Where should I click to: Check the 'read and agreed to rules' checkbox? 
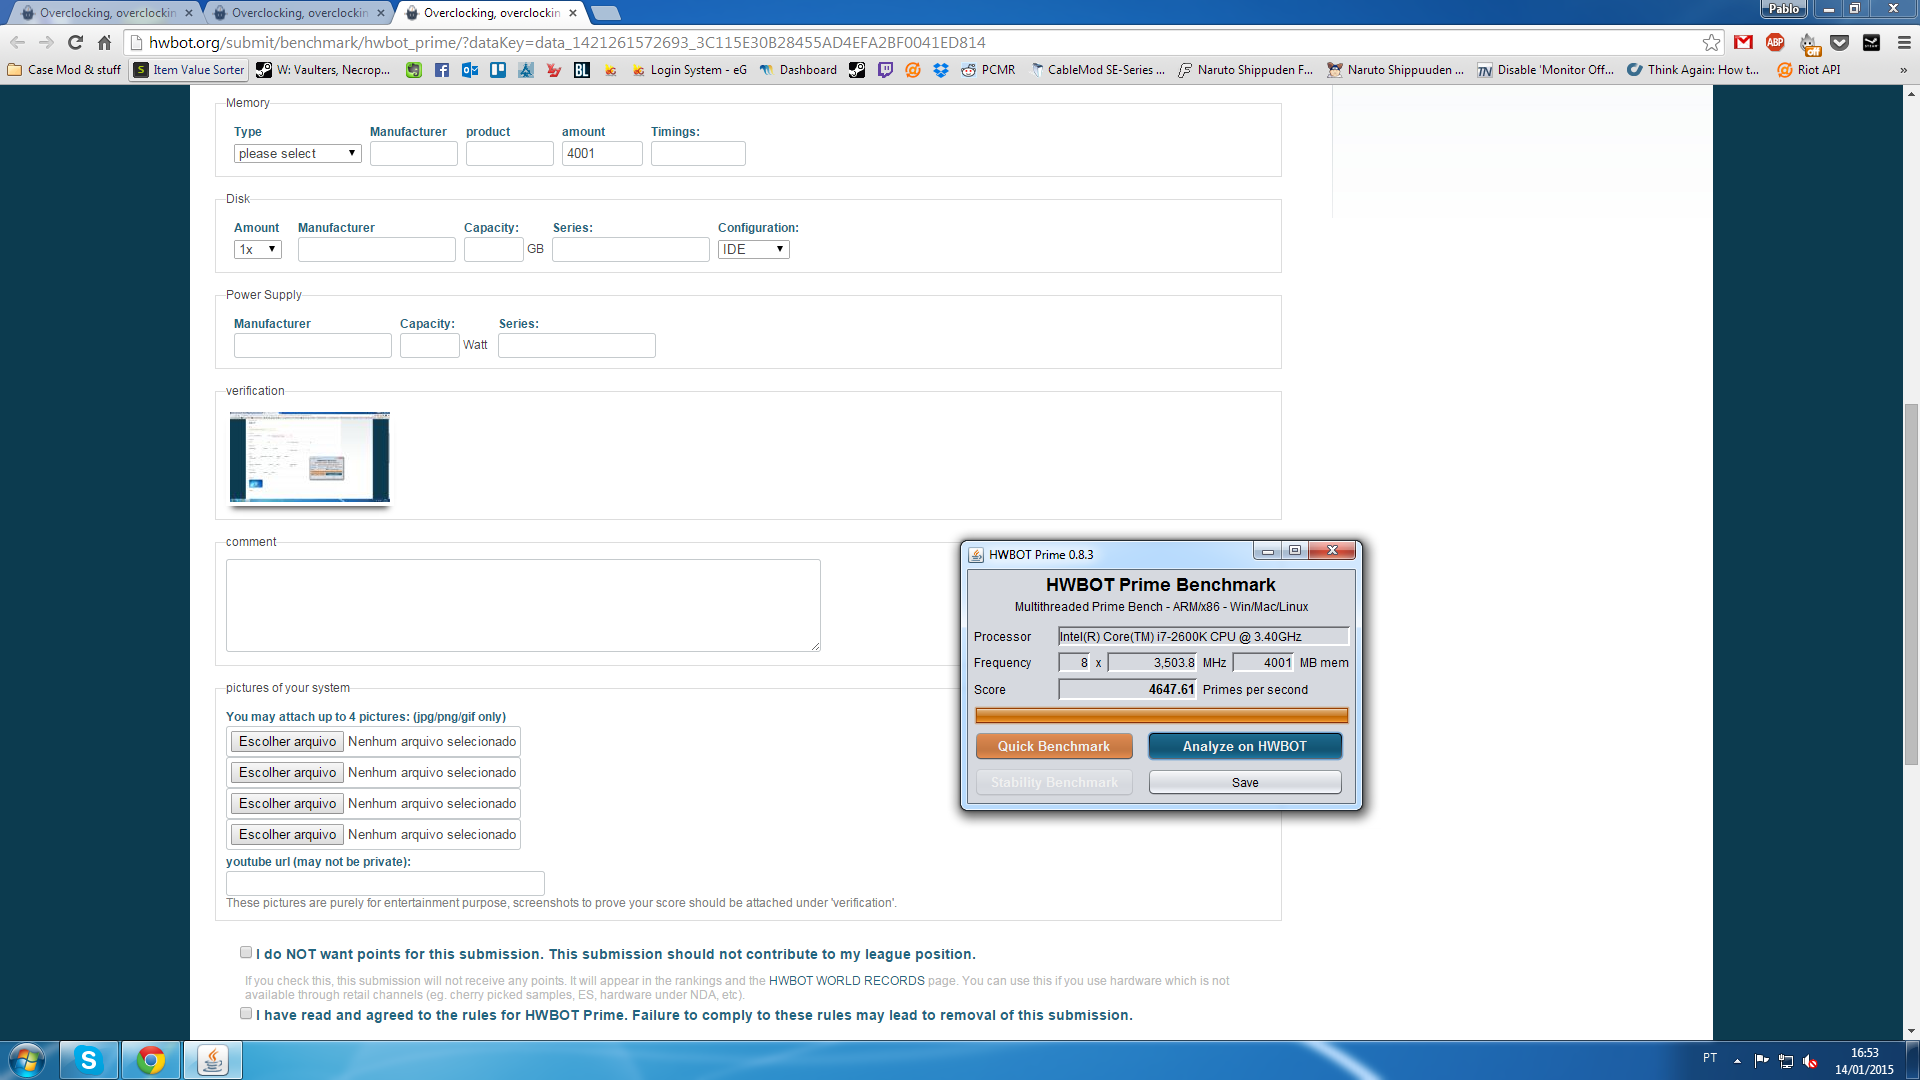coord(246,1014)
